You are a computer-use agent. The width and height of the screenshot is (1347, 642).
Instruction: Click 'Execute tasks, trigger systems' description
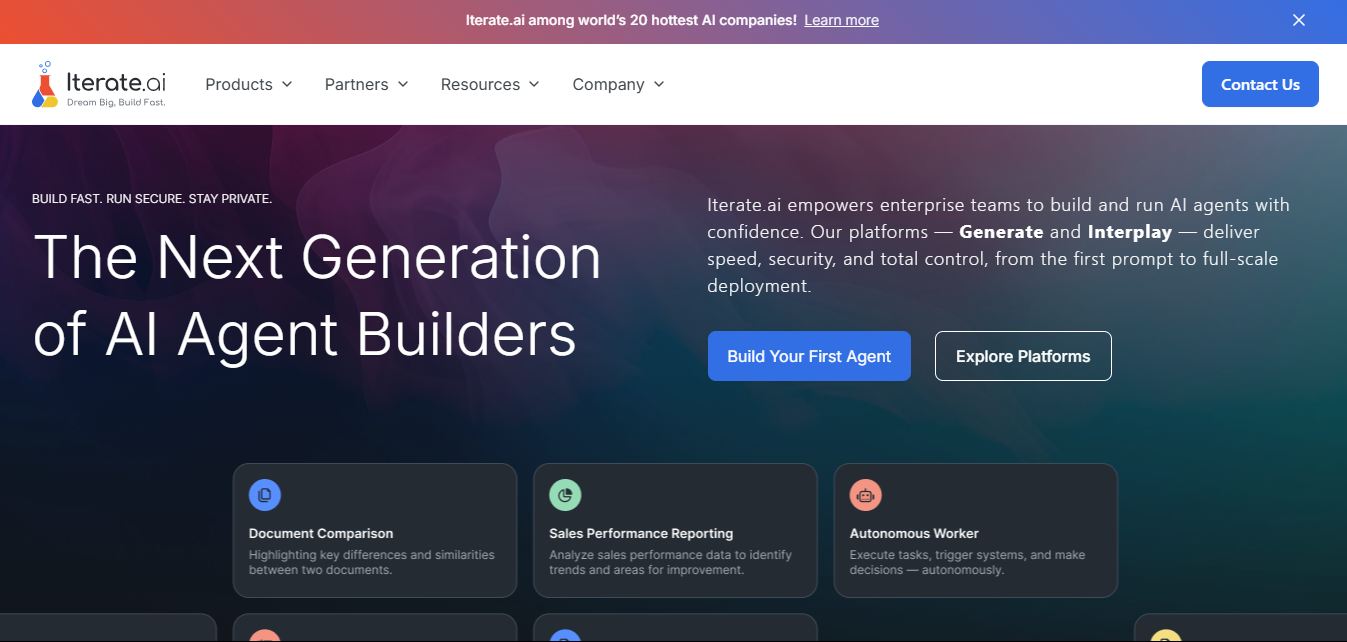[x=967, y=562]
